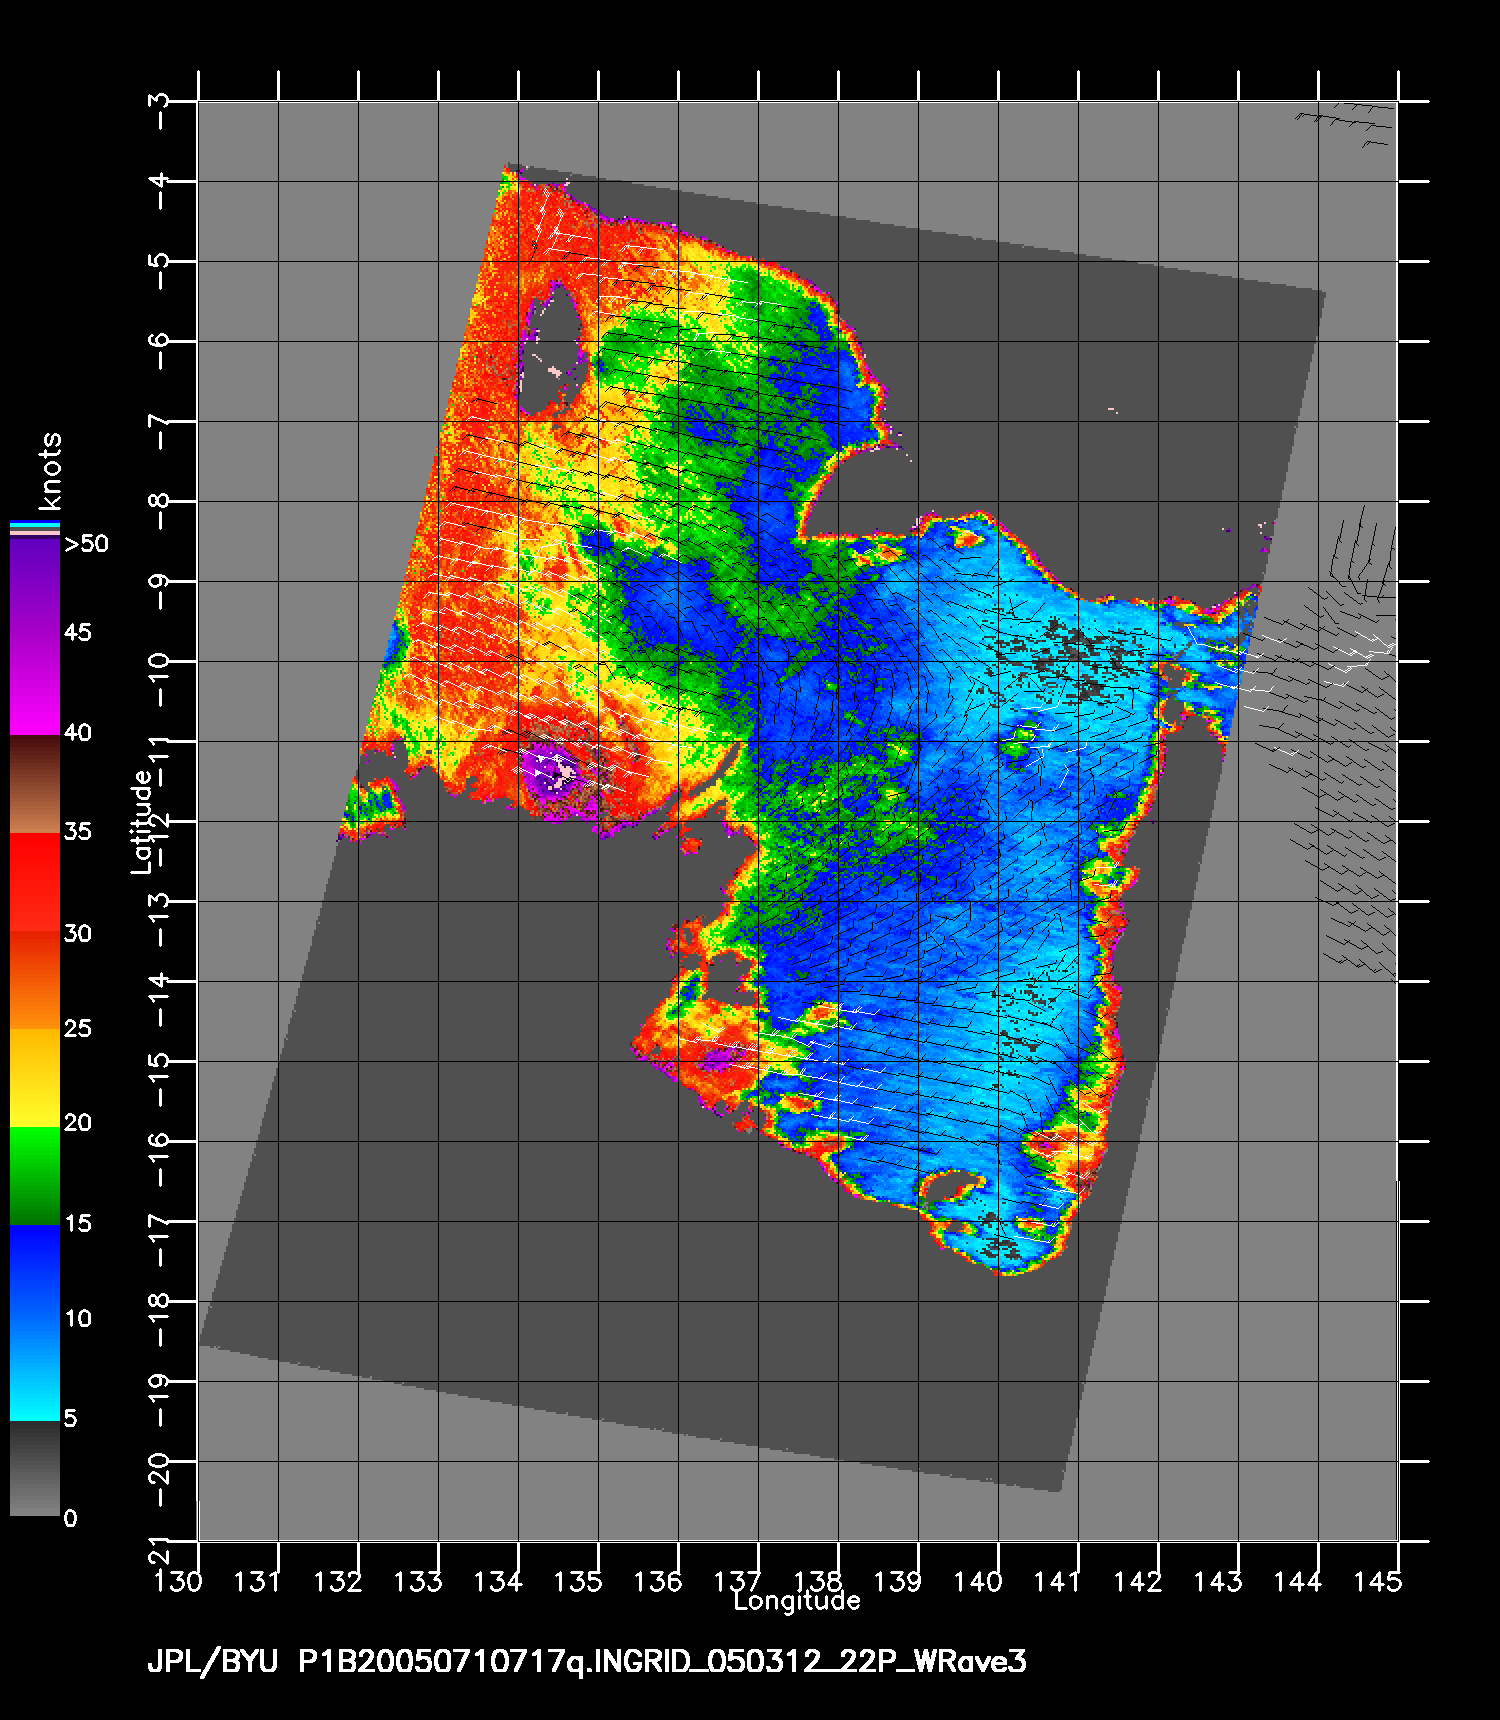Screen dimensions: 1500x1720
Task: Pick the brown 35-40 knots color segment
Action: coord(35,785)
